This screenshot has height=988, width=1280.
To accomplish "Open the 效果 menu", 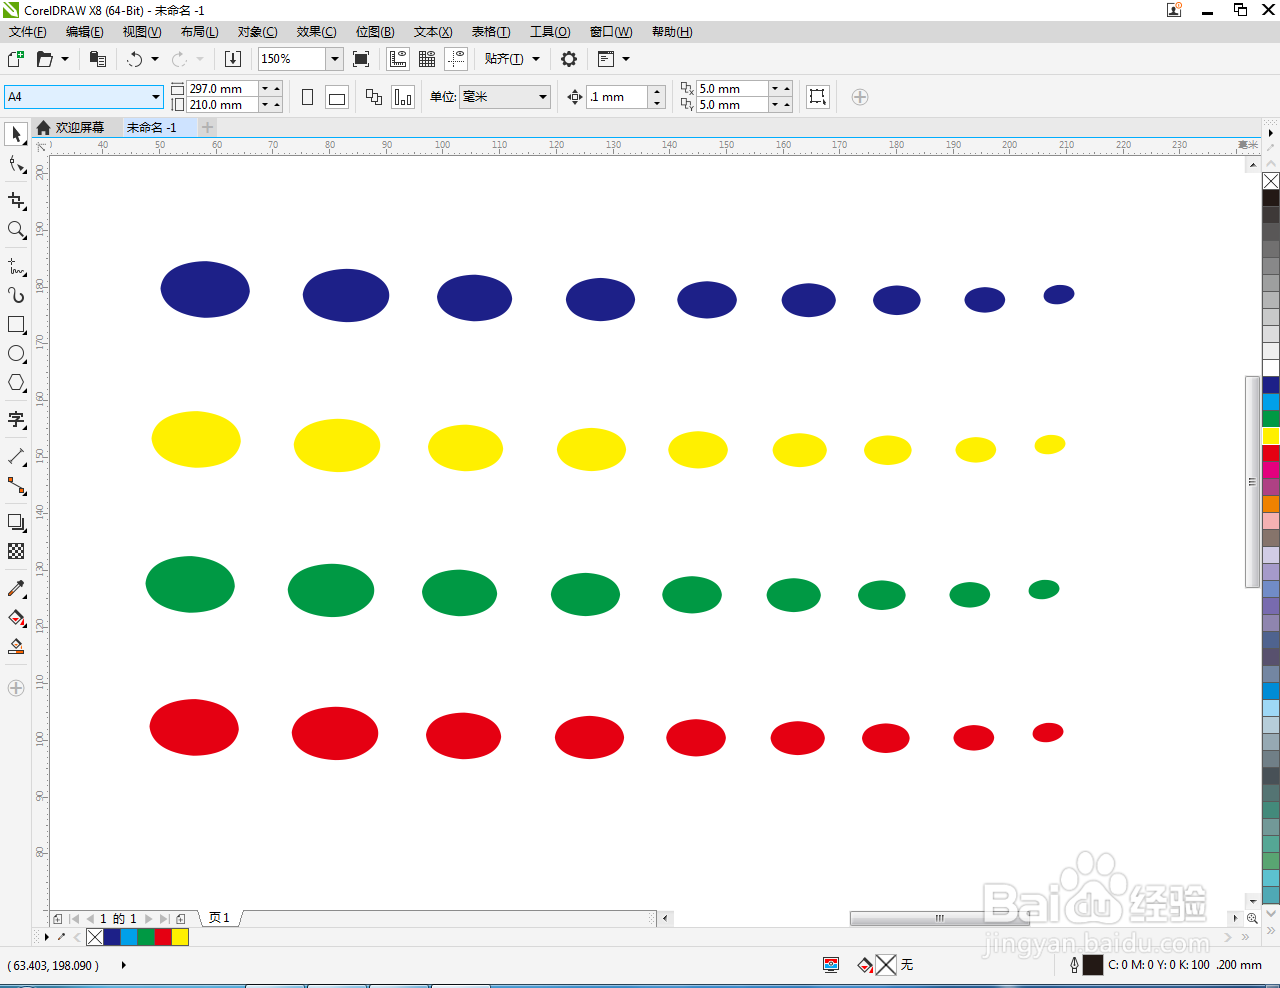I will point(316,32).
